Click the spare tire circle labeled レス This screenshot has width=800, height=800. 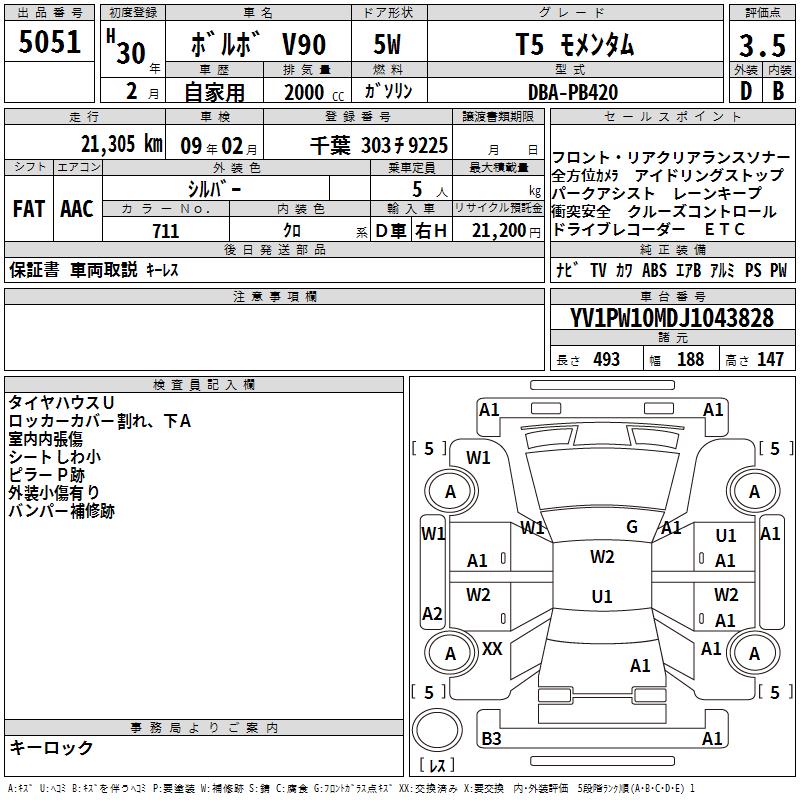[437, 731]
